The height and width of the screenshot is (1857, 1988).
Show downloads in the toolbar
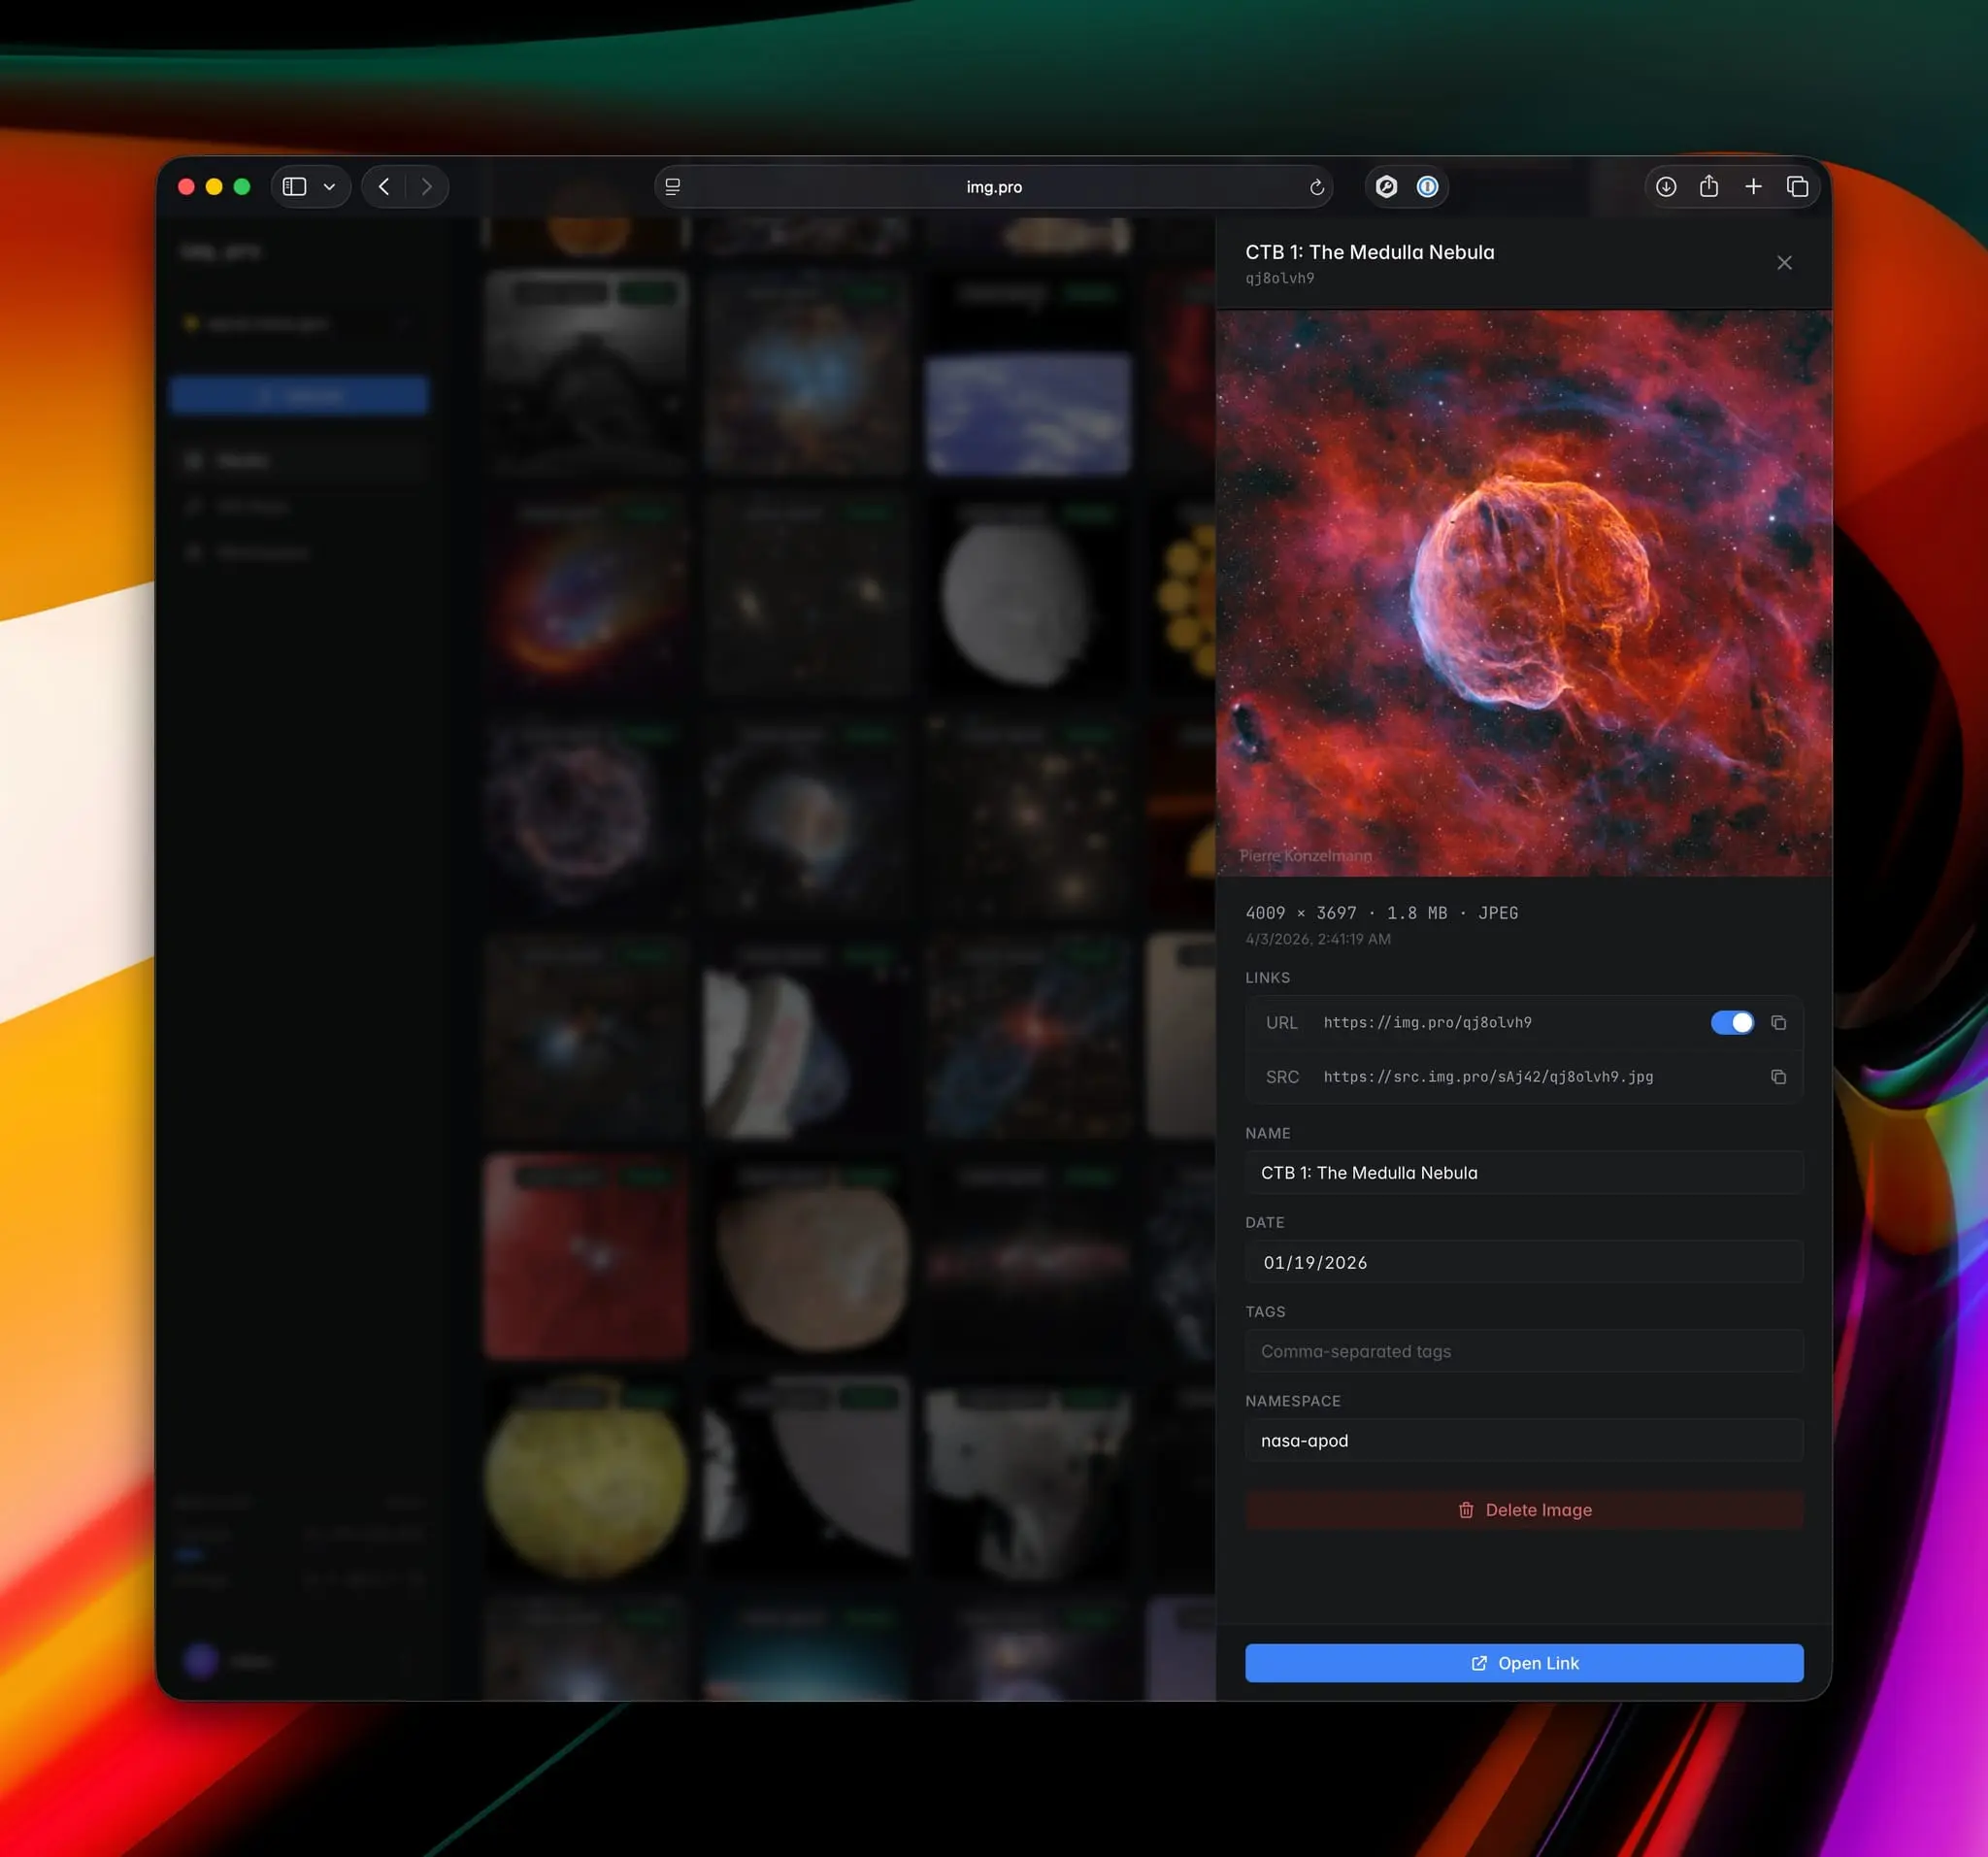coord(1666,187)
